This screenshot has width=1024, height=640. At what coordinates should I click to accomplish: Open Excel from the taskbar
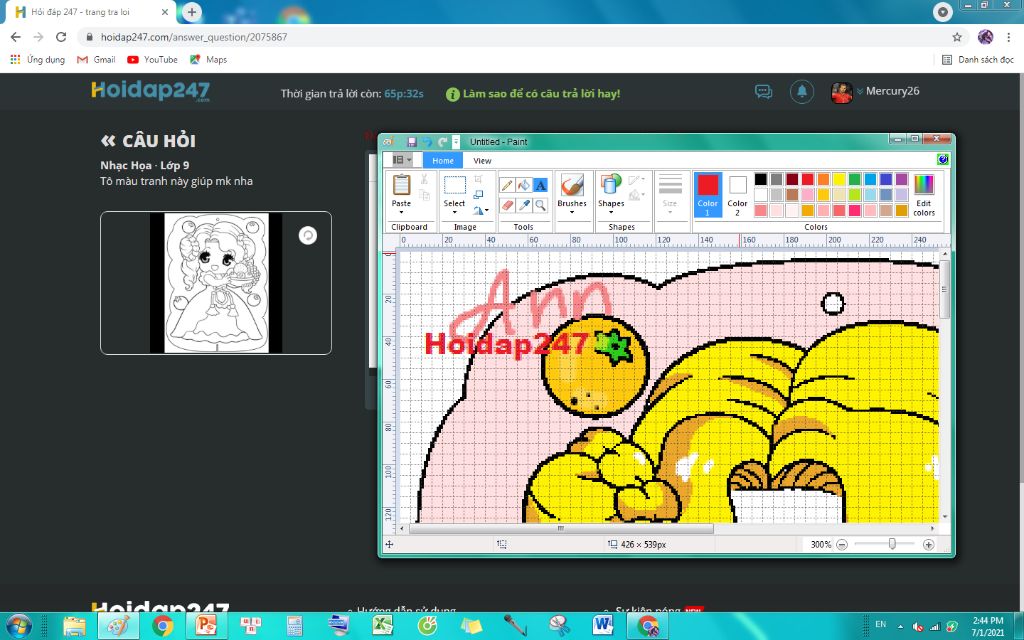pos(383,626)
